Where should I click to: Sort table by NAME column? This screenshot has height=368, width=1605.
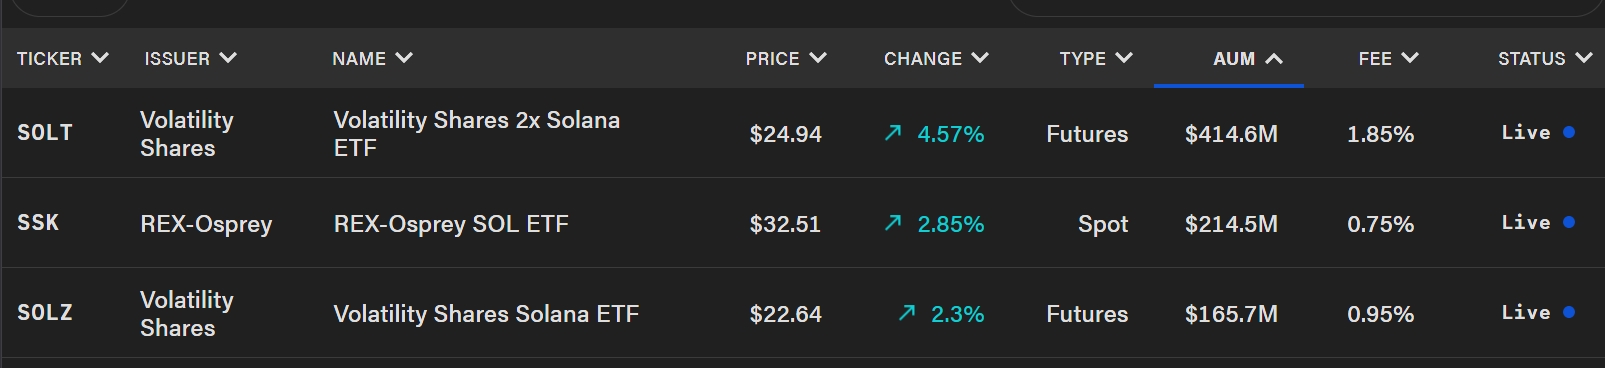click(x=372, y=58)
